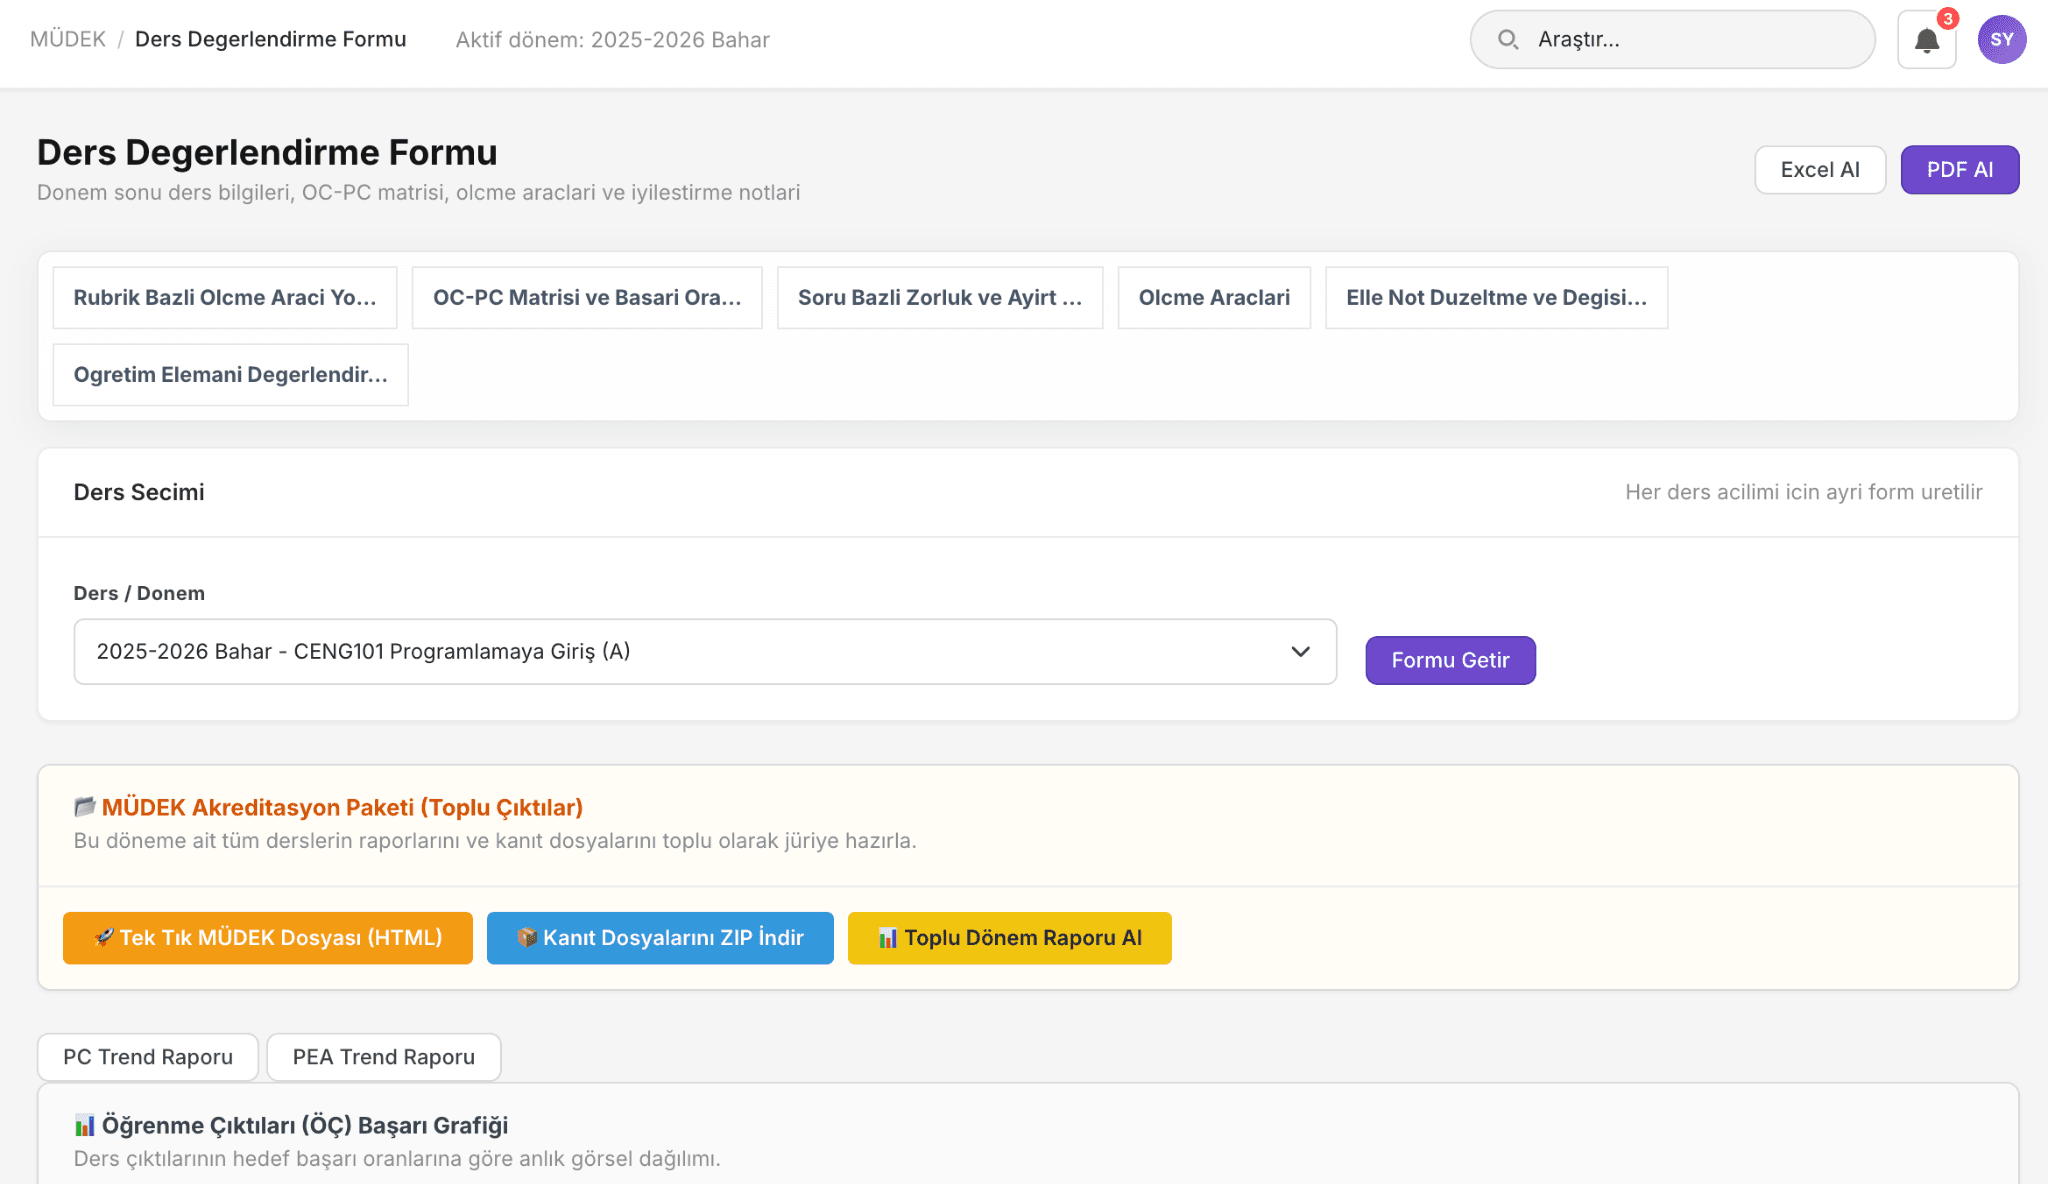Download Kanıt Dosyalarını ZIP İndir
Screen dimensions: 2048x1184
tap(660, 938)
